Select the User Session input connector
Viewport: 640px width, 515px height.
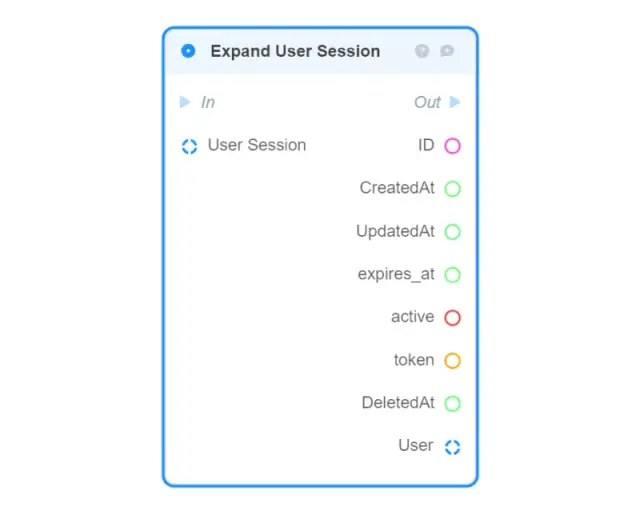tap(189, 146)
